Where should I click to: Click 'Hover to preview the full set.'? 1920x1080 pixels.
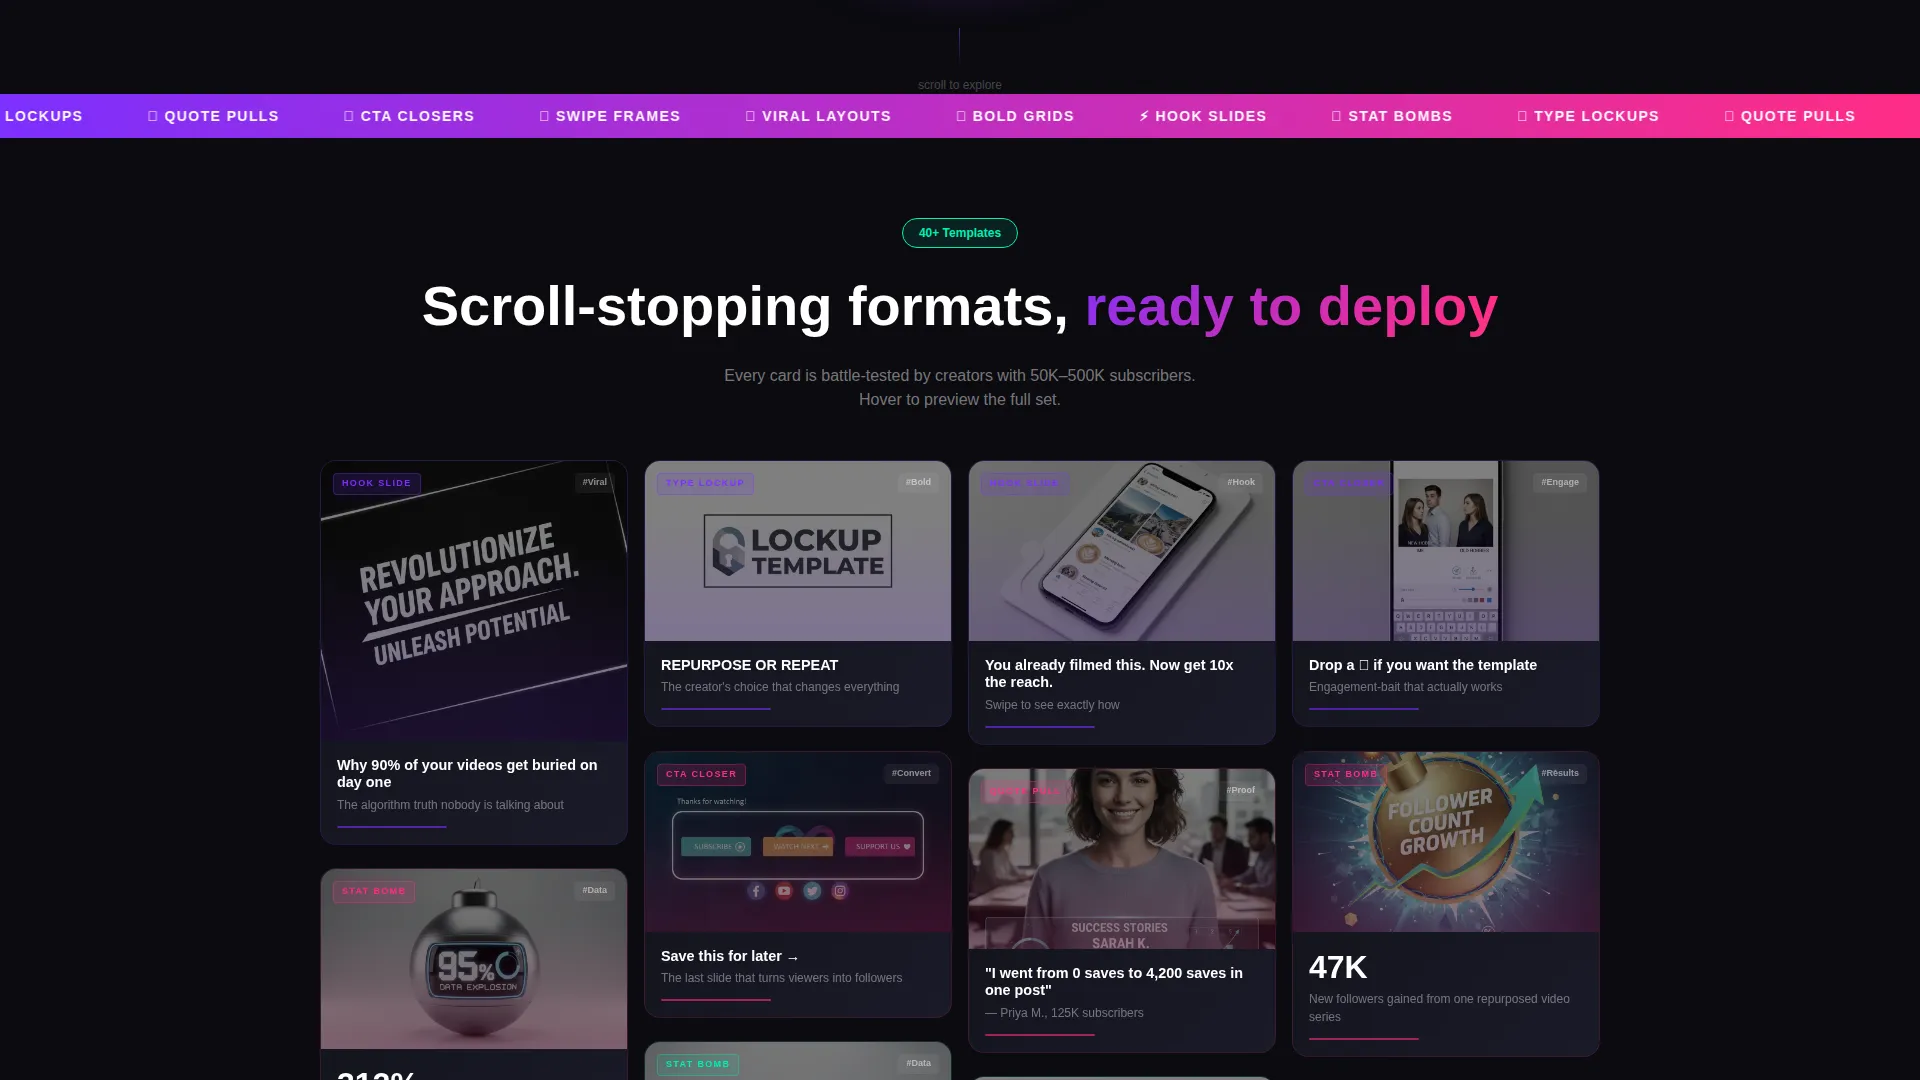960,399
